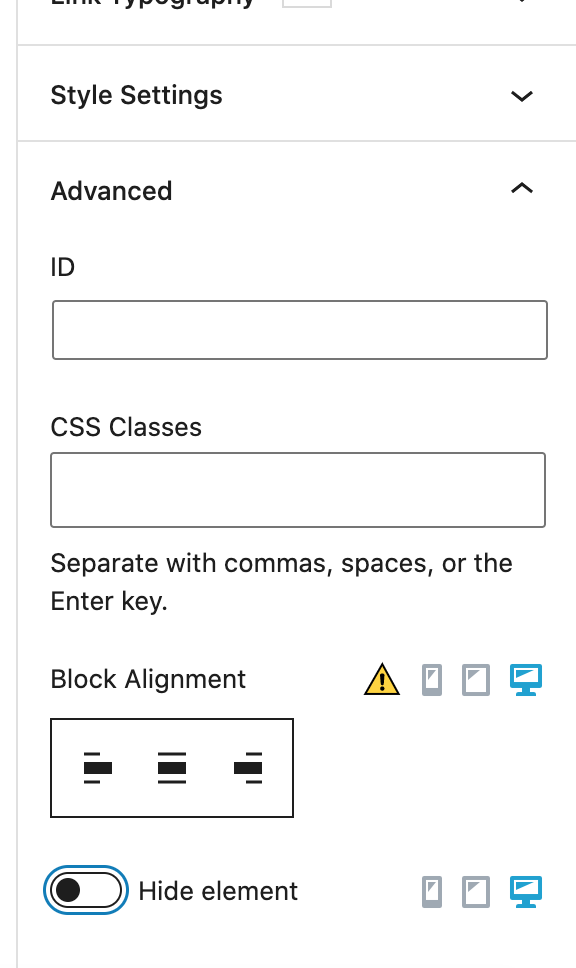Click the Advanced panel title
This screenshot has height=968, width=576.
click(x=111, y=191)
